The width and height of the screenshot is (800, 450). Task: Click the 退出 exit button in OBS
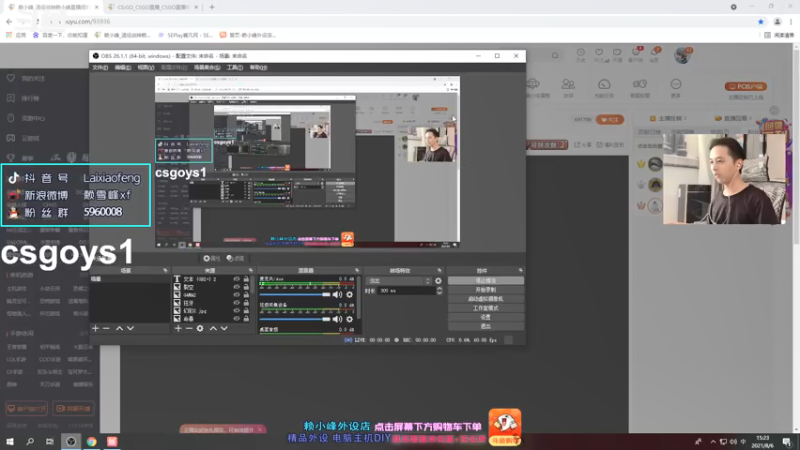point(486,327)
